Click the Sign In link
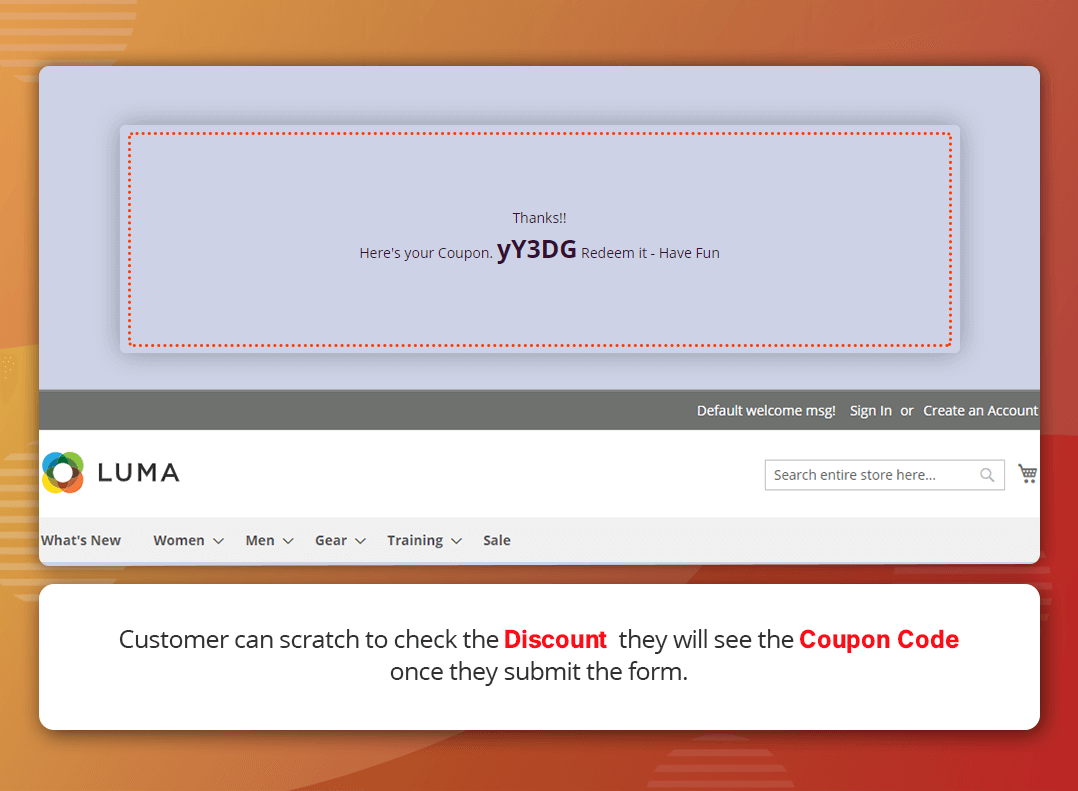The image size is (1078, 791). [870, 411]
